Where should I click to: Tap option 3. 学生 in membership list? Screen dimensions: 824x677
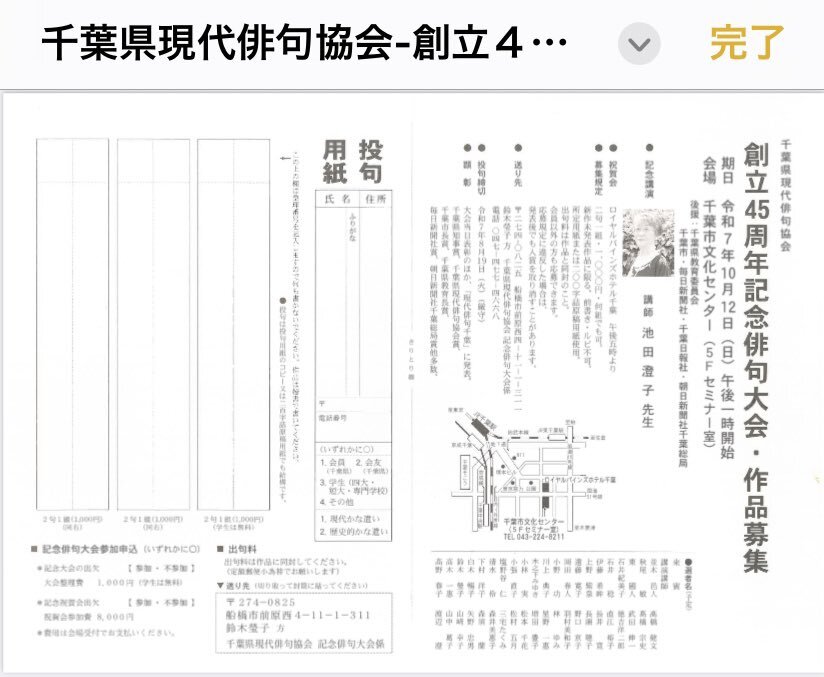[x=353, y=486]
